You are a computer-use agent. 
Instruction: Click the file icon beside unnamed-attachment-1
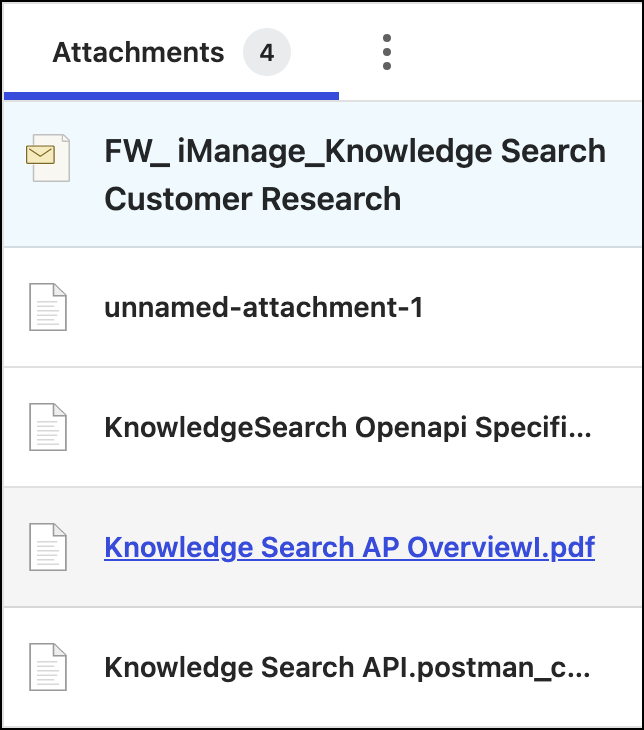click(x=48, y=308)
